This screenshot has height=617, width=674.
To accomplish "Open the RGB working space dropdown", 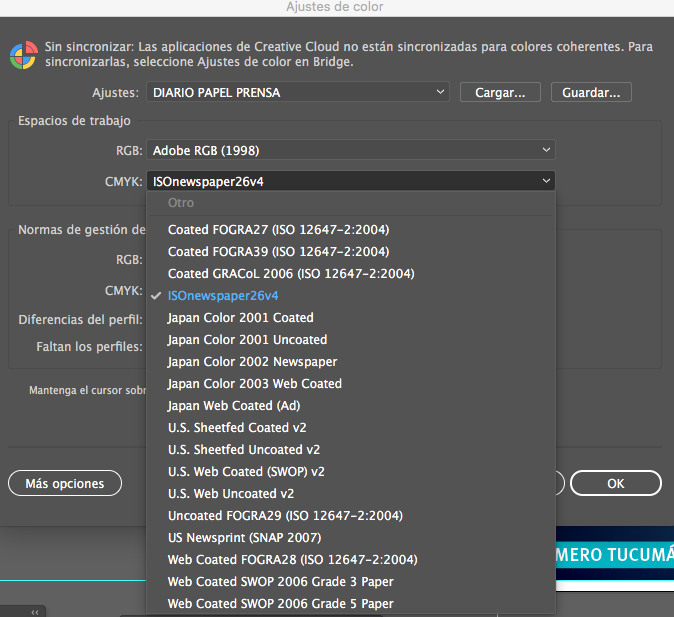I will pos(351,150).
